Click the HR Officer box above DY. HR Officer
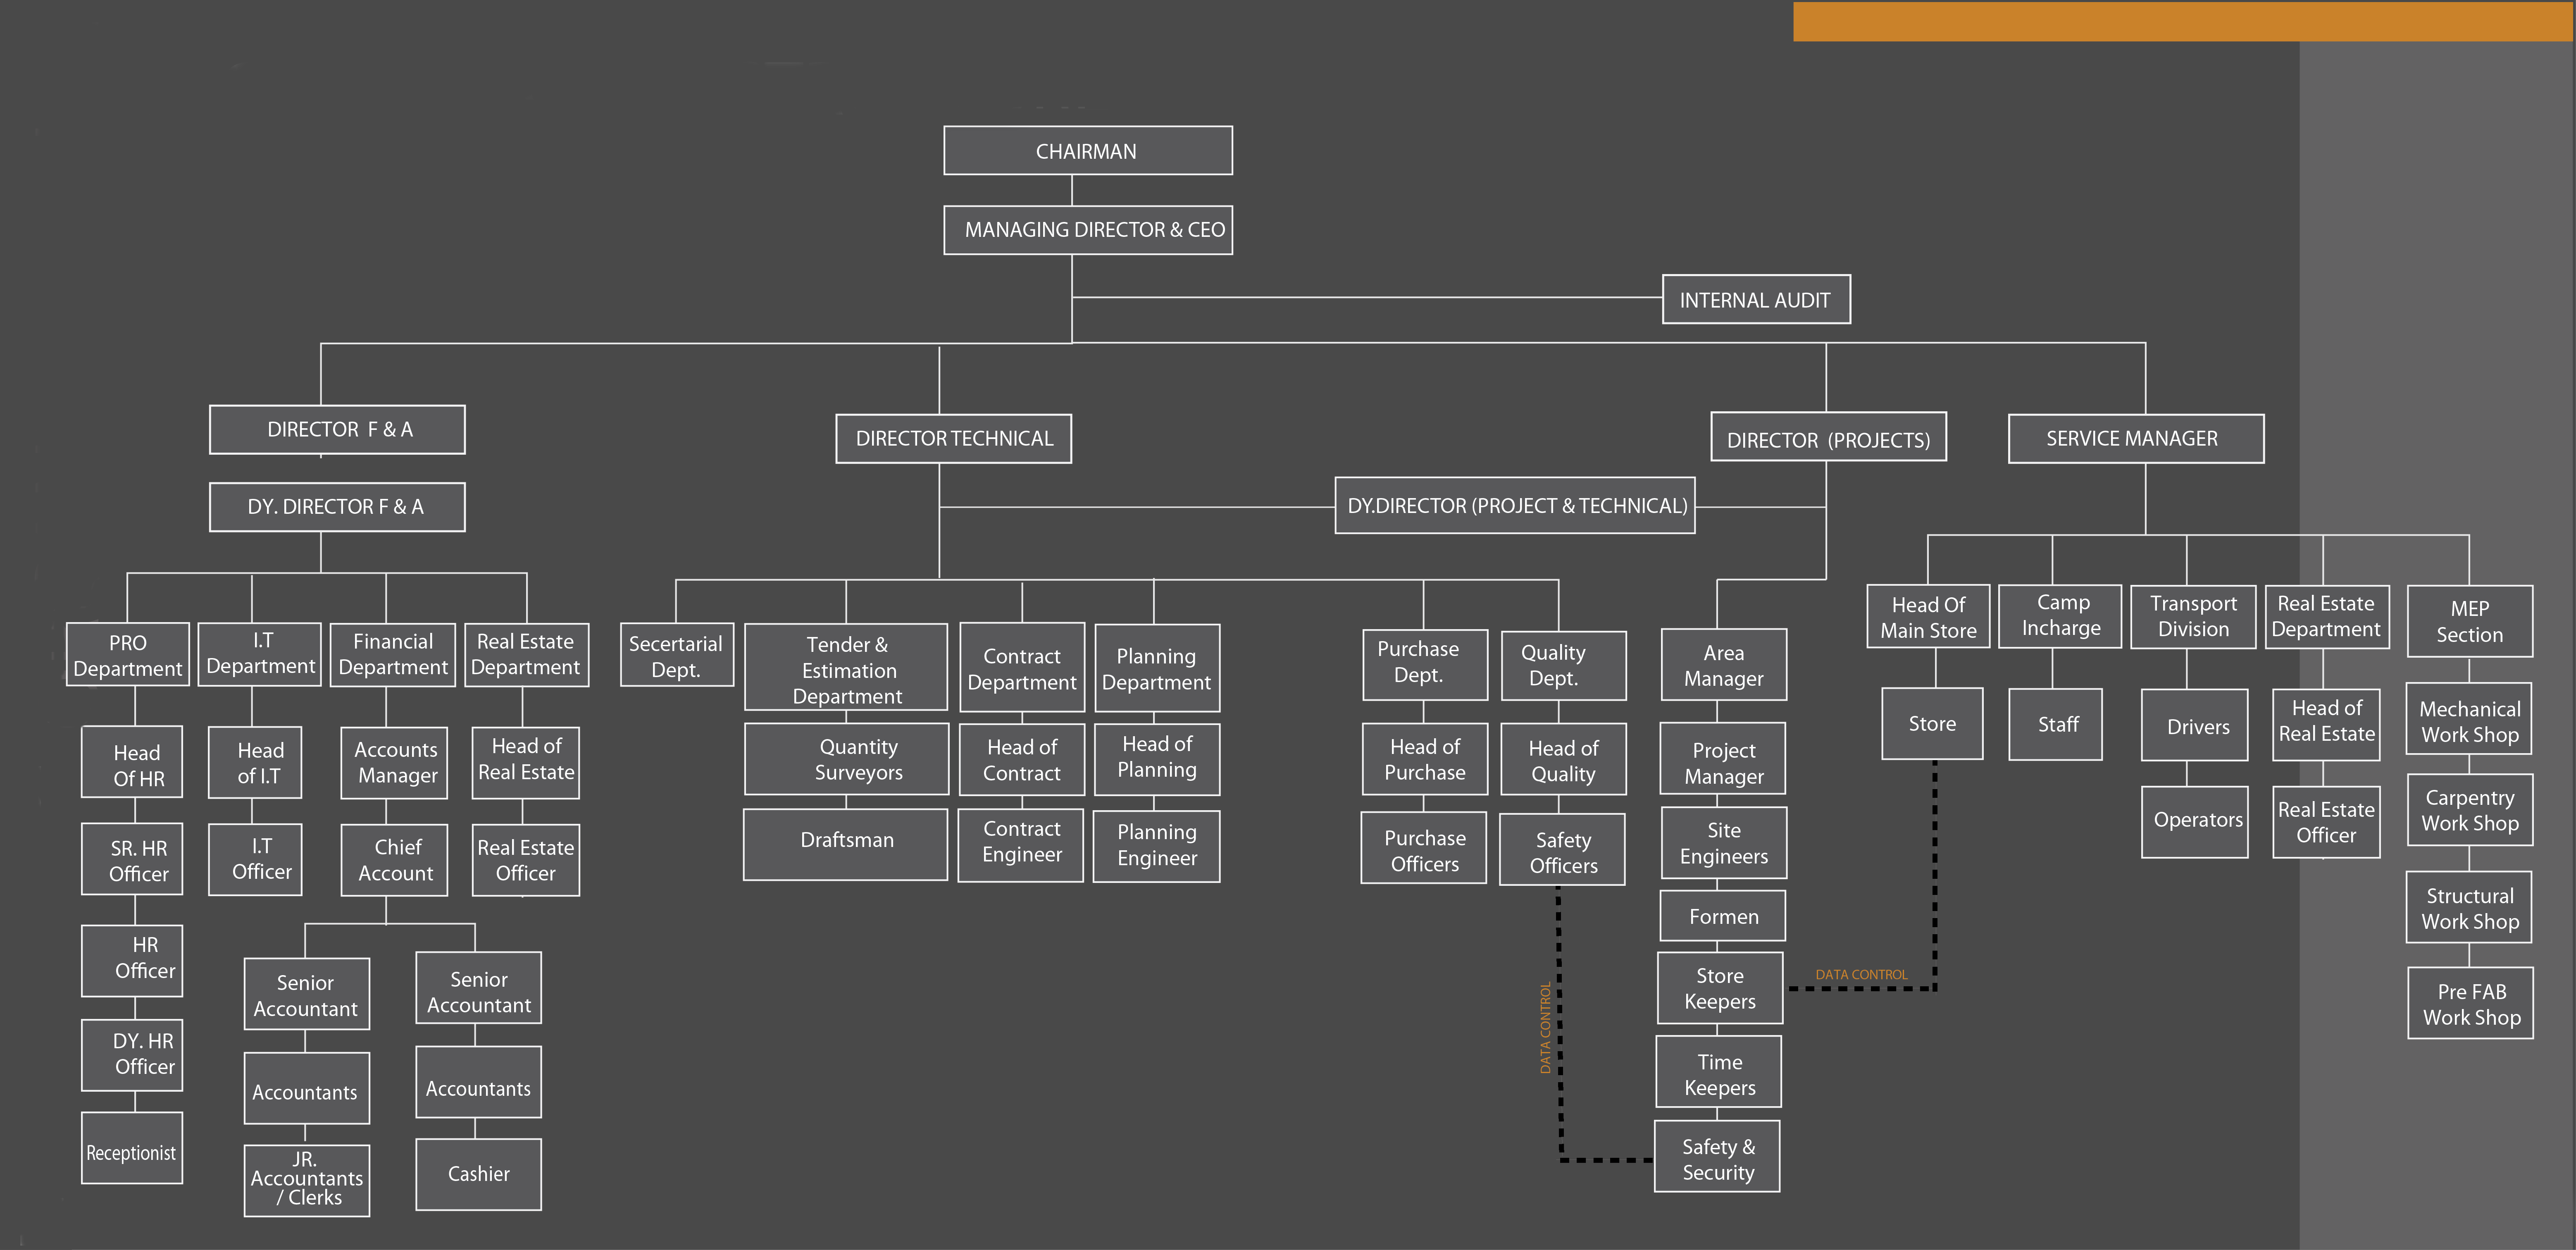The image size is (2576, 1250). pyautogui.click(x=132, y=961)
